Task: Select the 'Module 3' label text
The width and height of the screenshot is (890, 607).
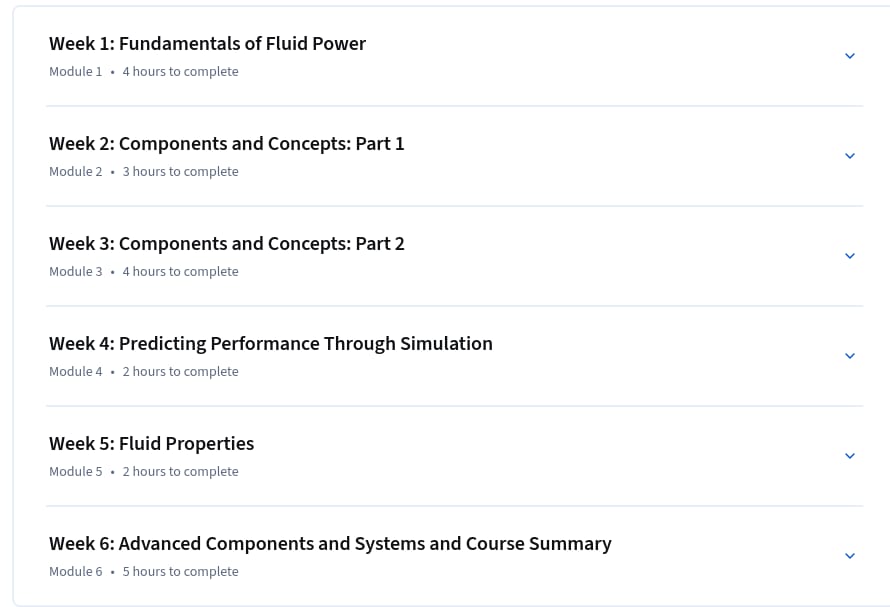Action: pyautogui.click(x=75, y=271)
